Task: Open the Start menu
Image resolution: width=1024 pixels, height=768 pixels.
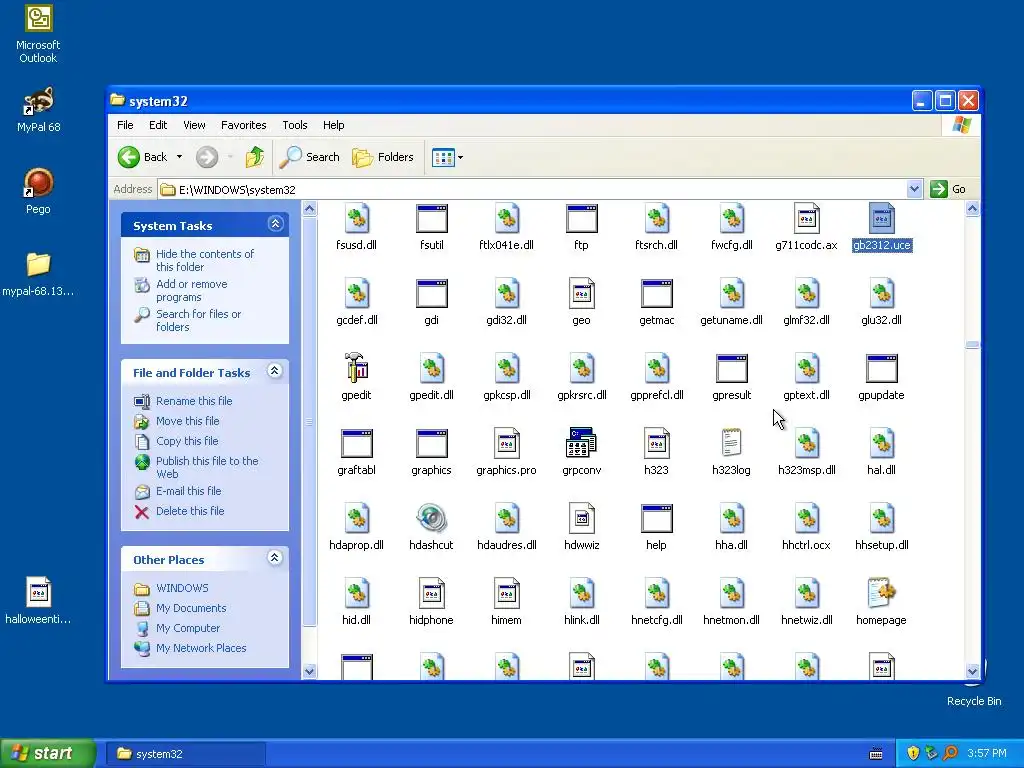Action: coord(48,753)
